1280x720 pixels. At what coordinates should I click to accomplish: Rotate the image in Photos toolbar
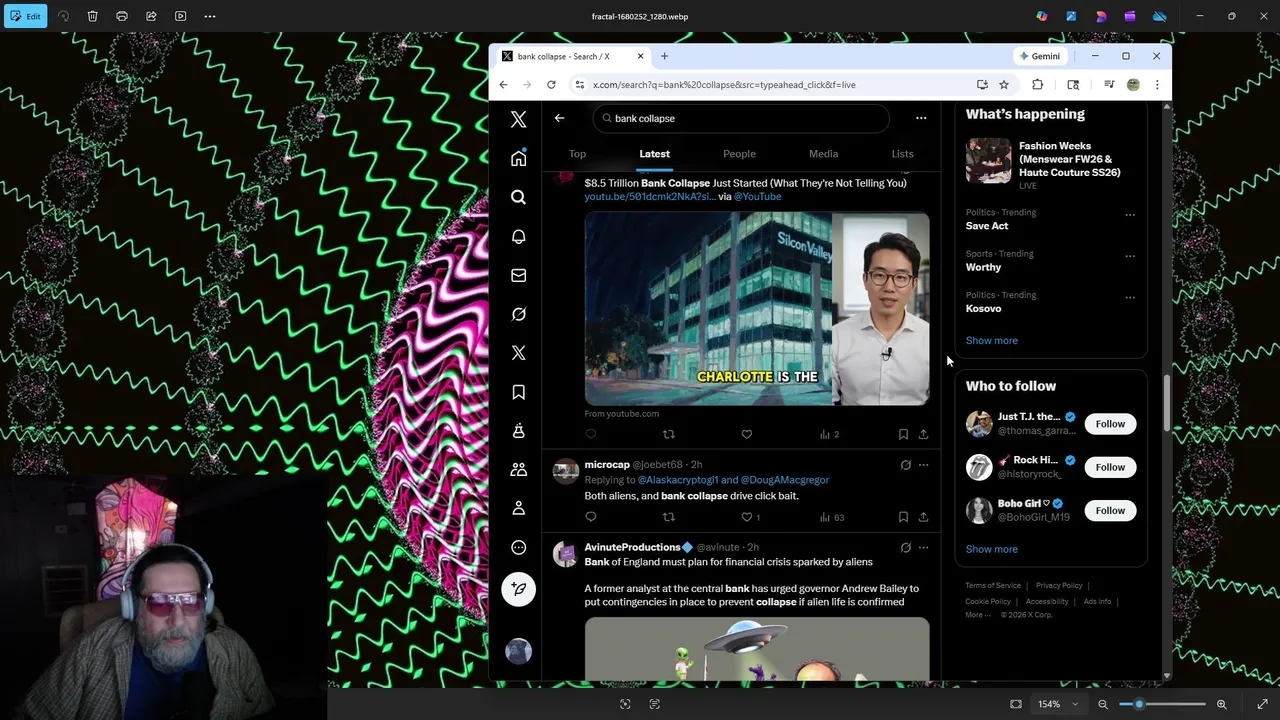click(x=63, y=16)
